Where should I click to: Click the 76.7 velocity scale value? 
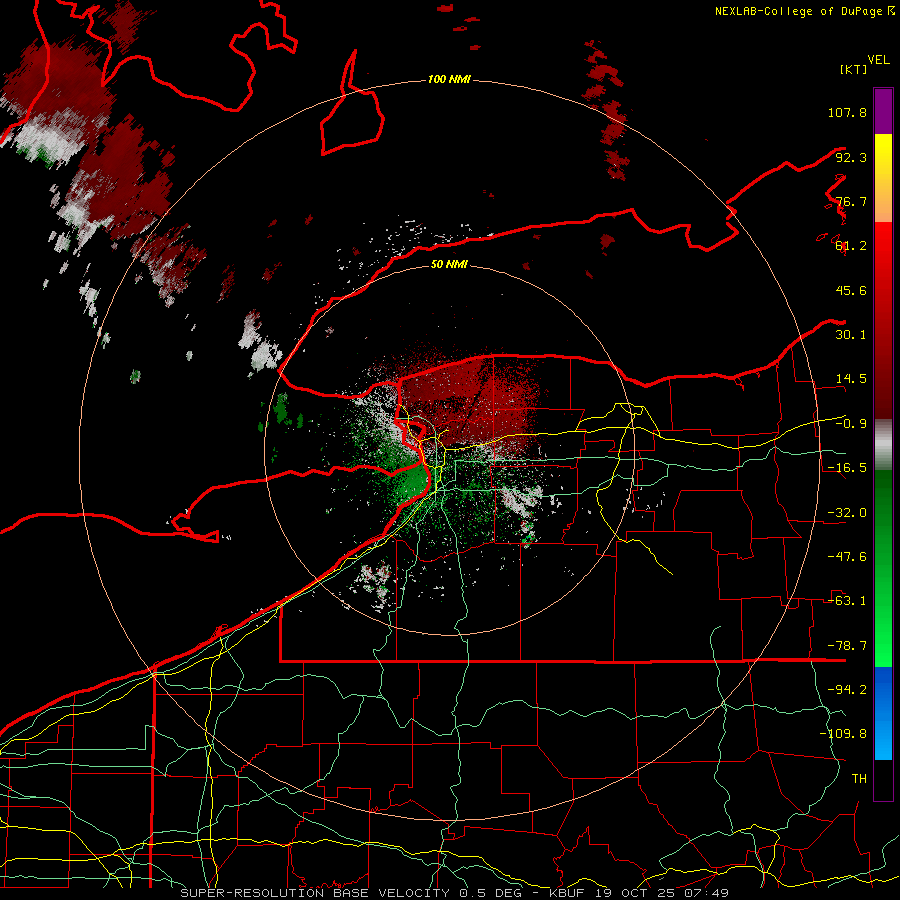[851, 201]
